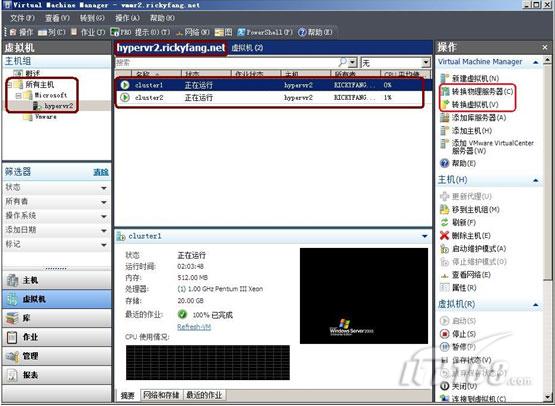Click the New Virtual Machine (新建虚拟机) icon
Viewport: 555px width, 406px height.
click(x=445, y=78)
